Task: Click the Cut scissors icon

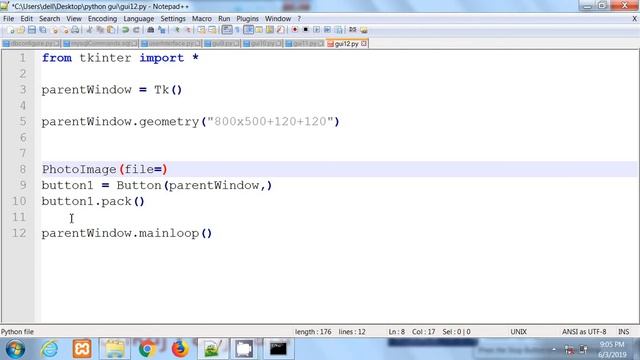Action: (89, 30)
